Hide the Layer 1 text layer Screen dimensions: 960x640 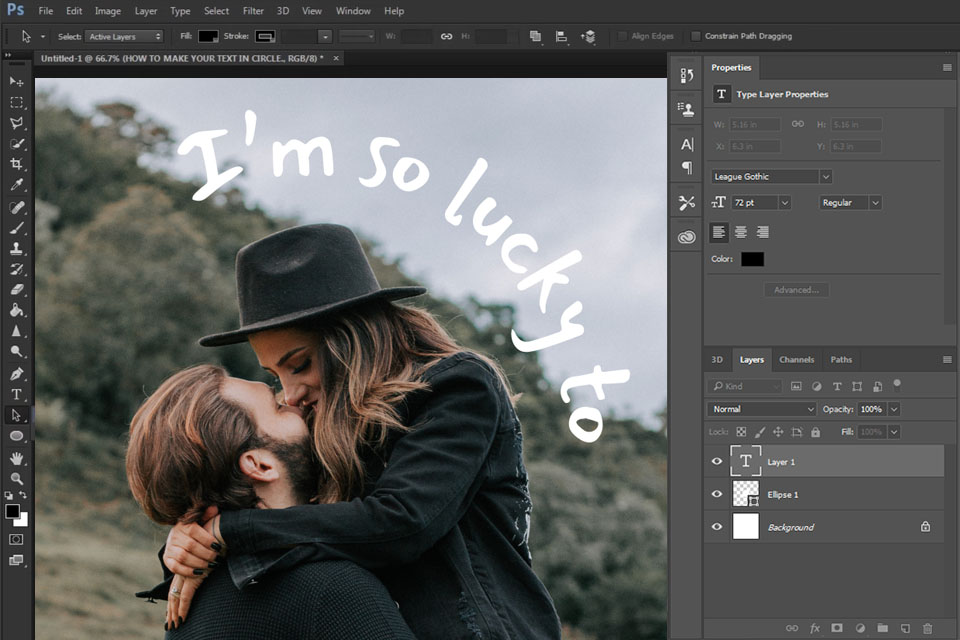tap(716, 462)
